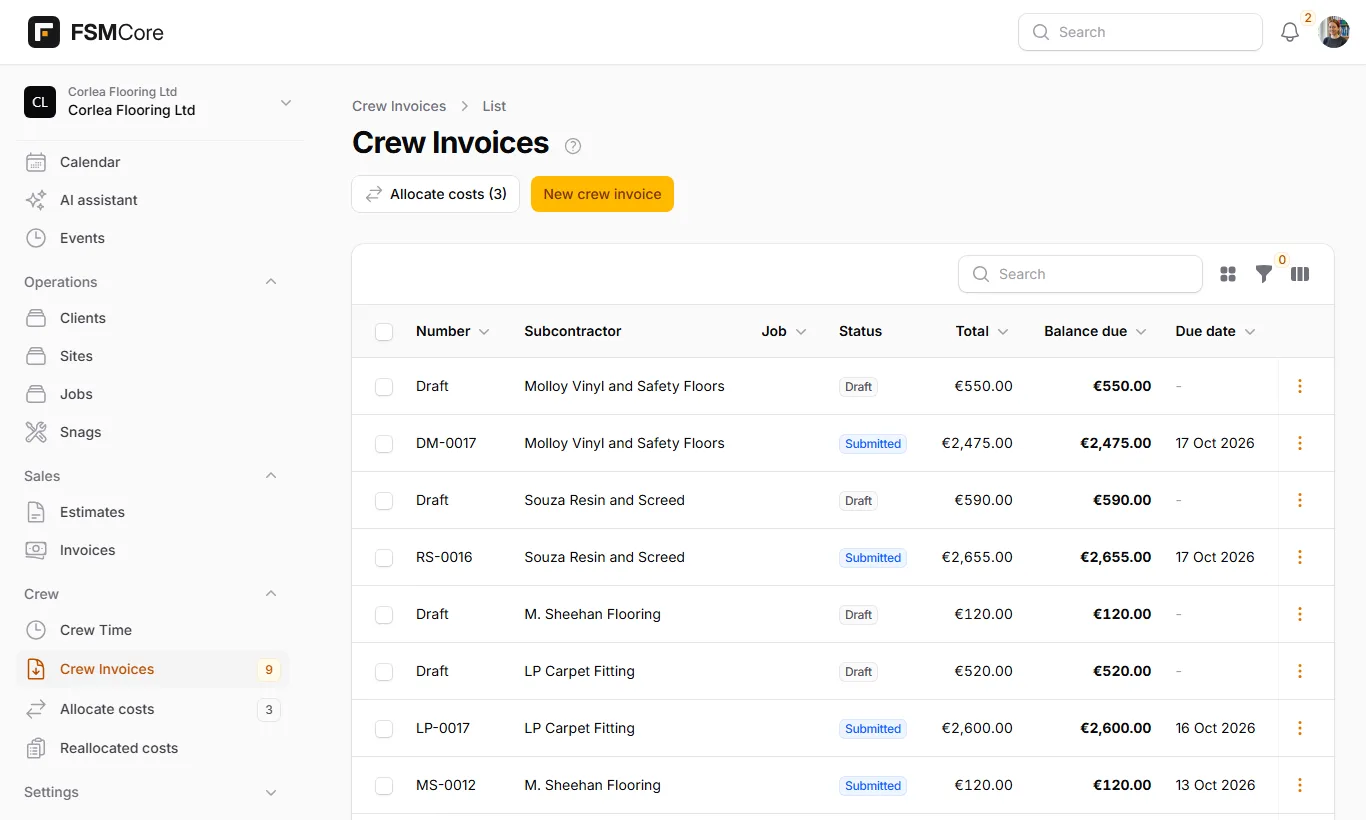Go to the AI assistant page
The height and width of the screenshot is (820, 1366).
[x=153, y=200]
